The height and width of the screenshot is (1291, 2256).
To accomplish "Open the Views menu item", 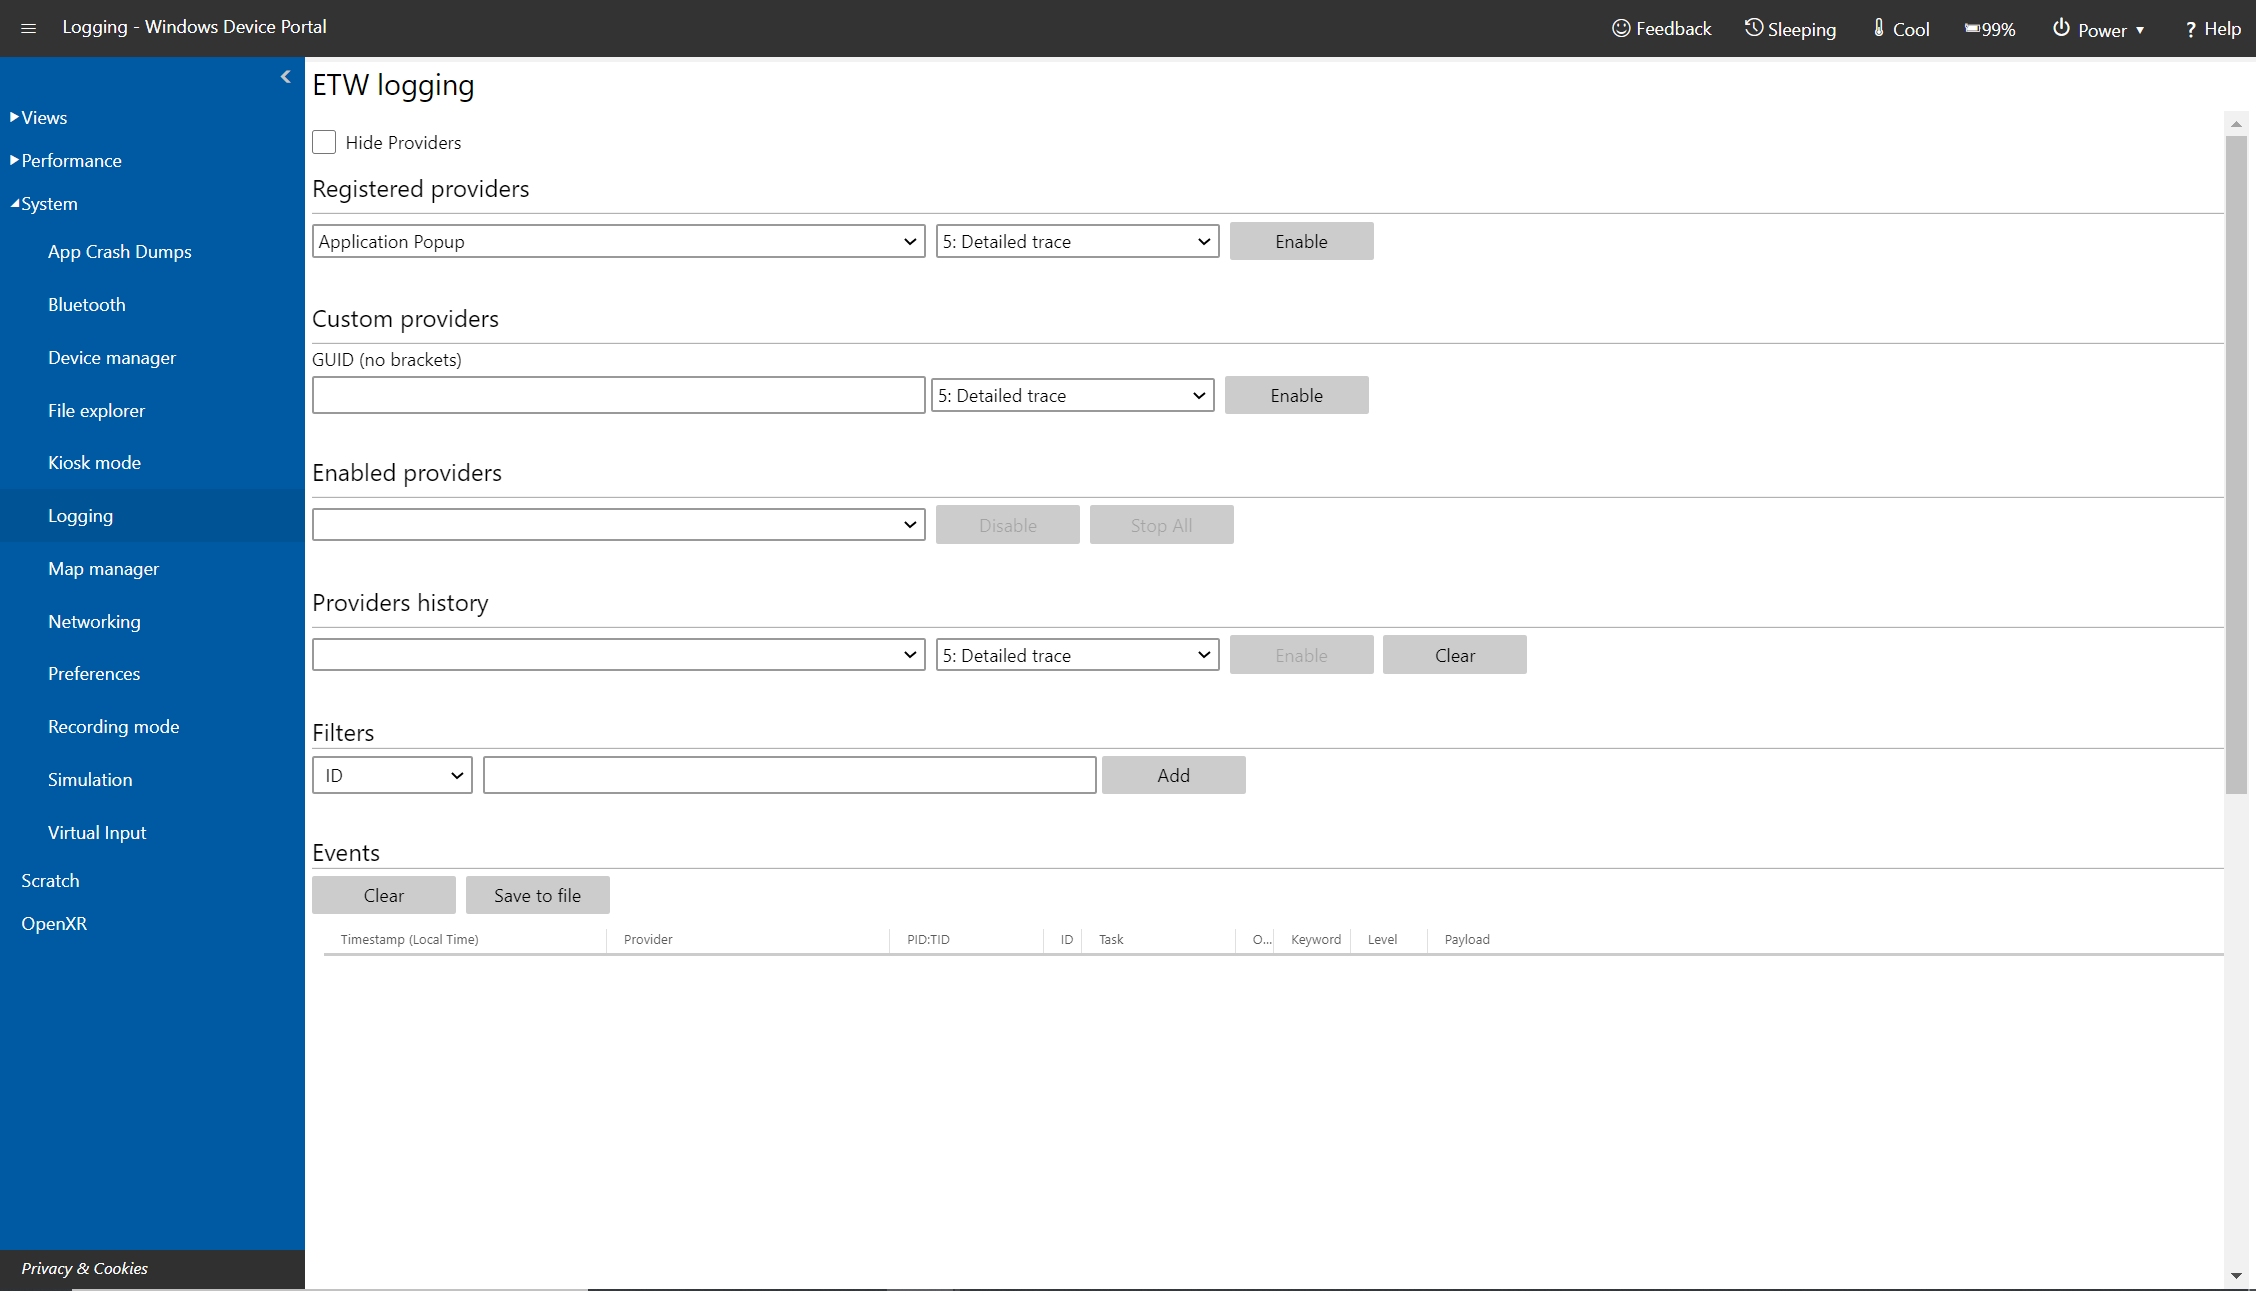I will pyautogui.click(x=40, y=116).
